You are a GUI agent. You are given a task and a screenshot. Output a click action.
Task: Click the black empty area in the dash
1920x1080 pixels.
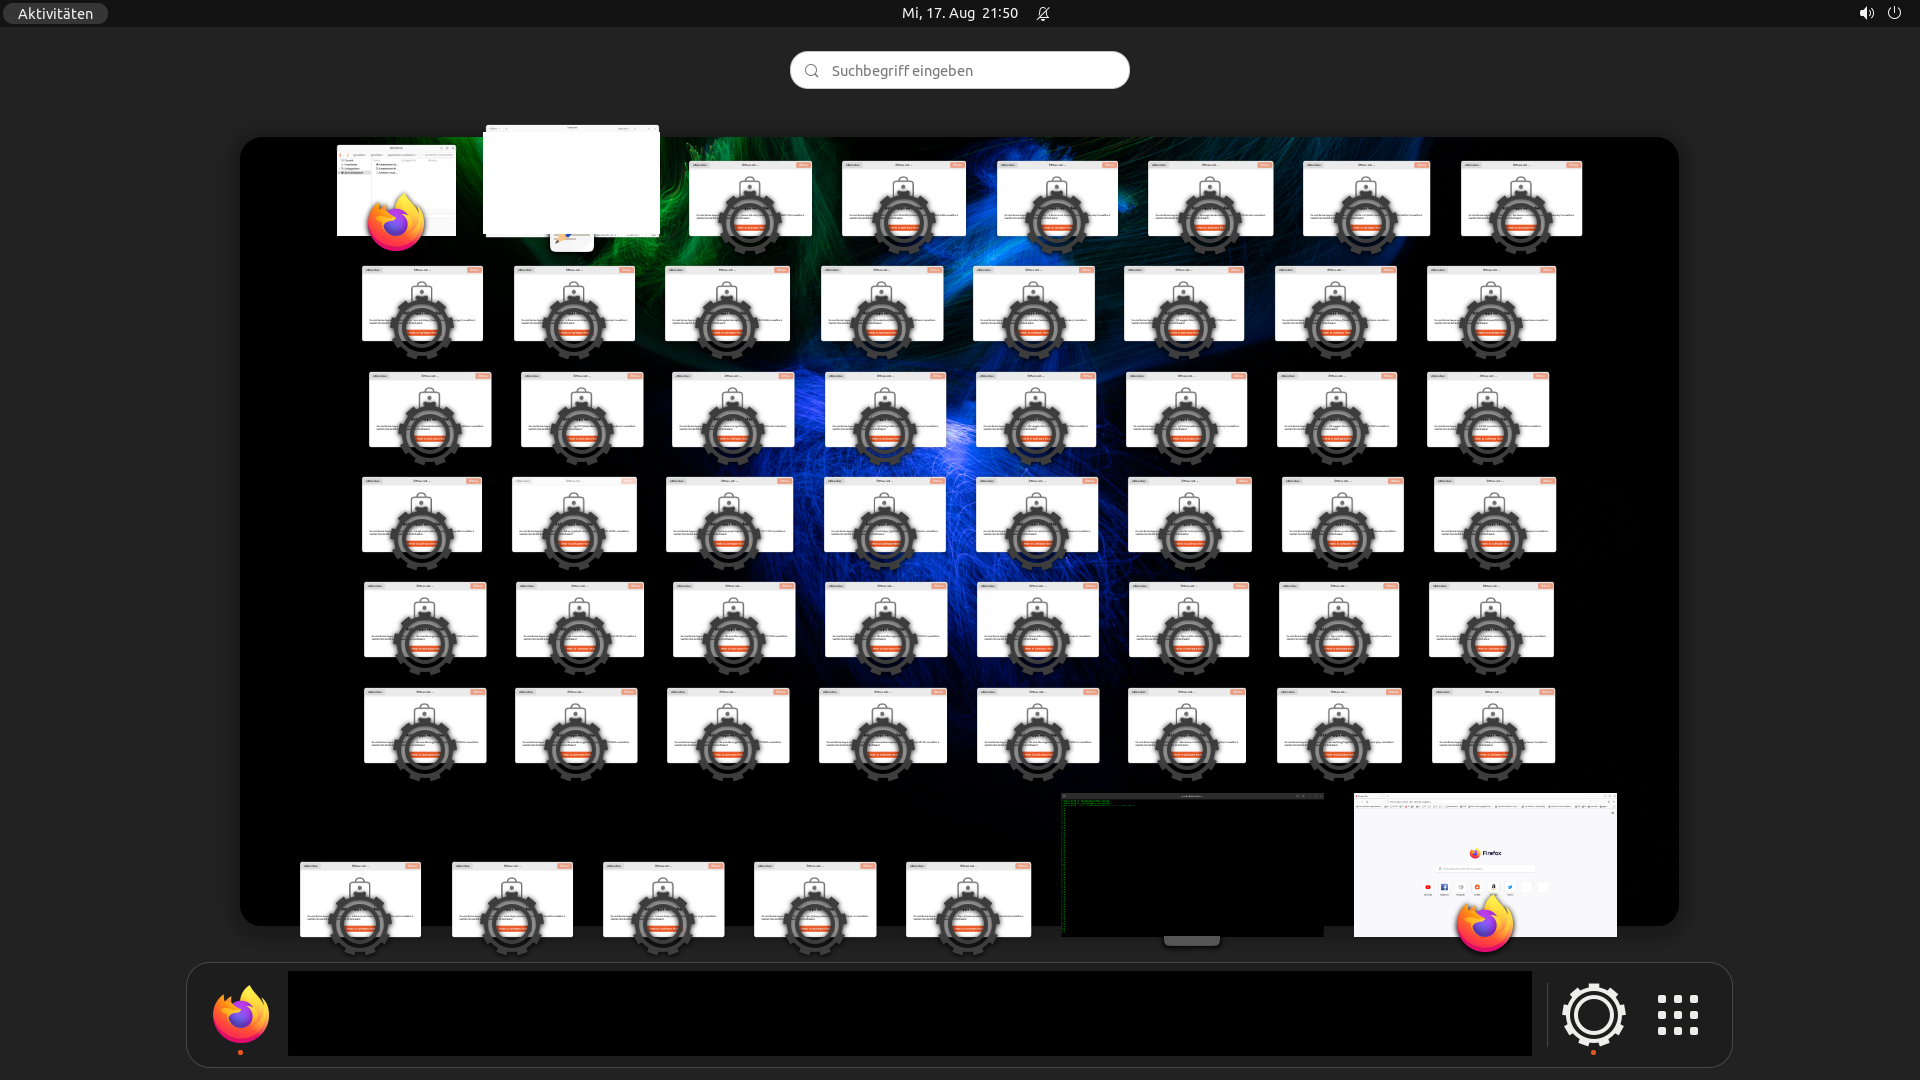point(909,1013)
